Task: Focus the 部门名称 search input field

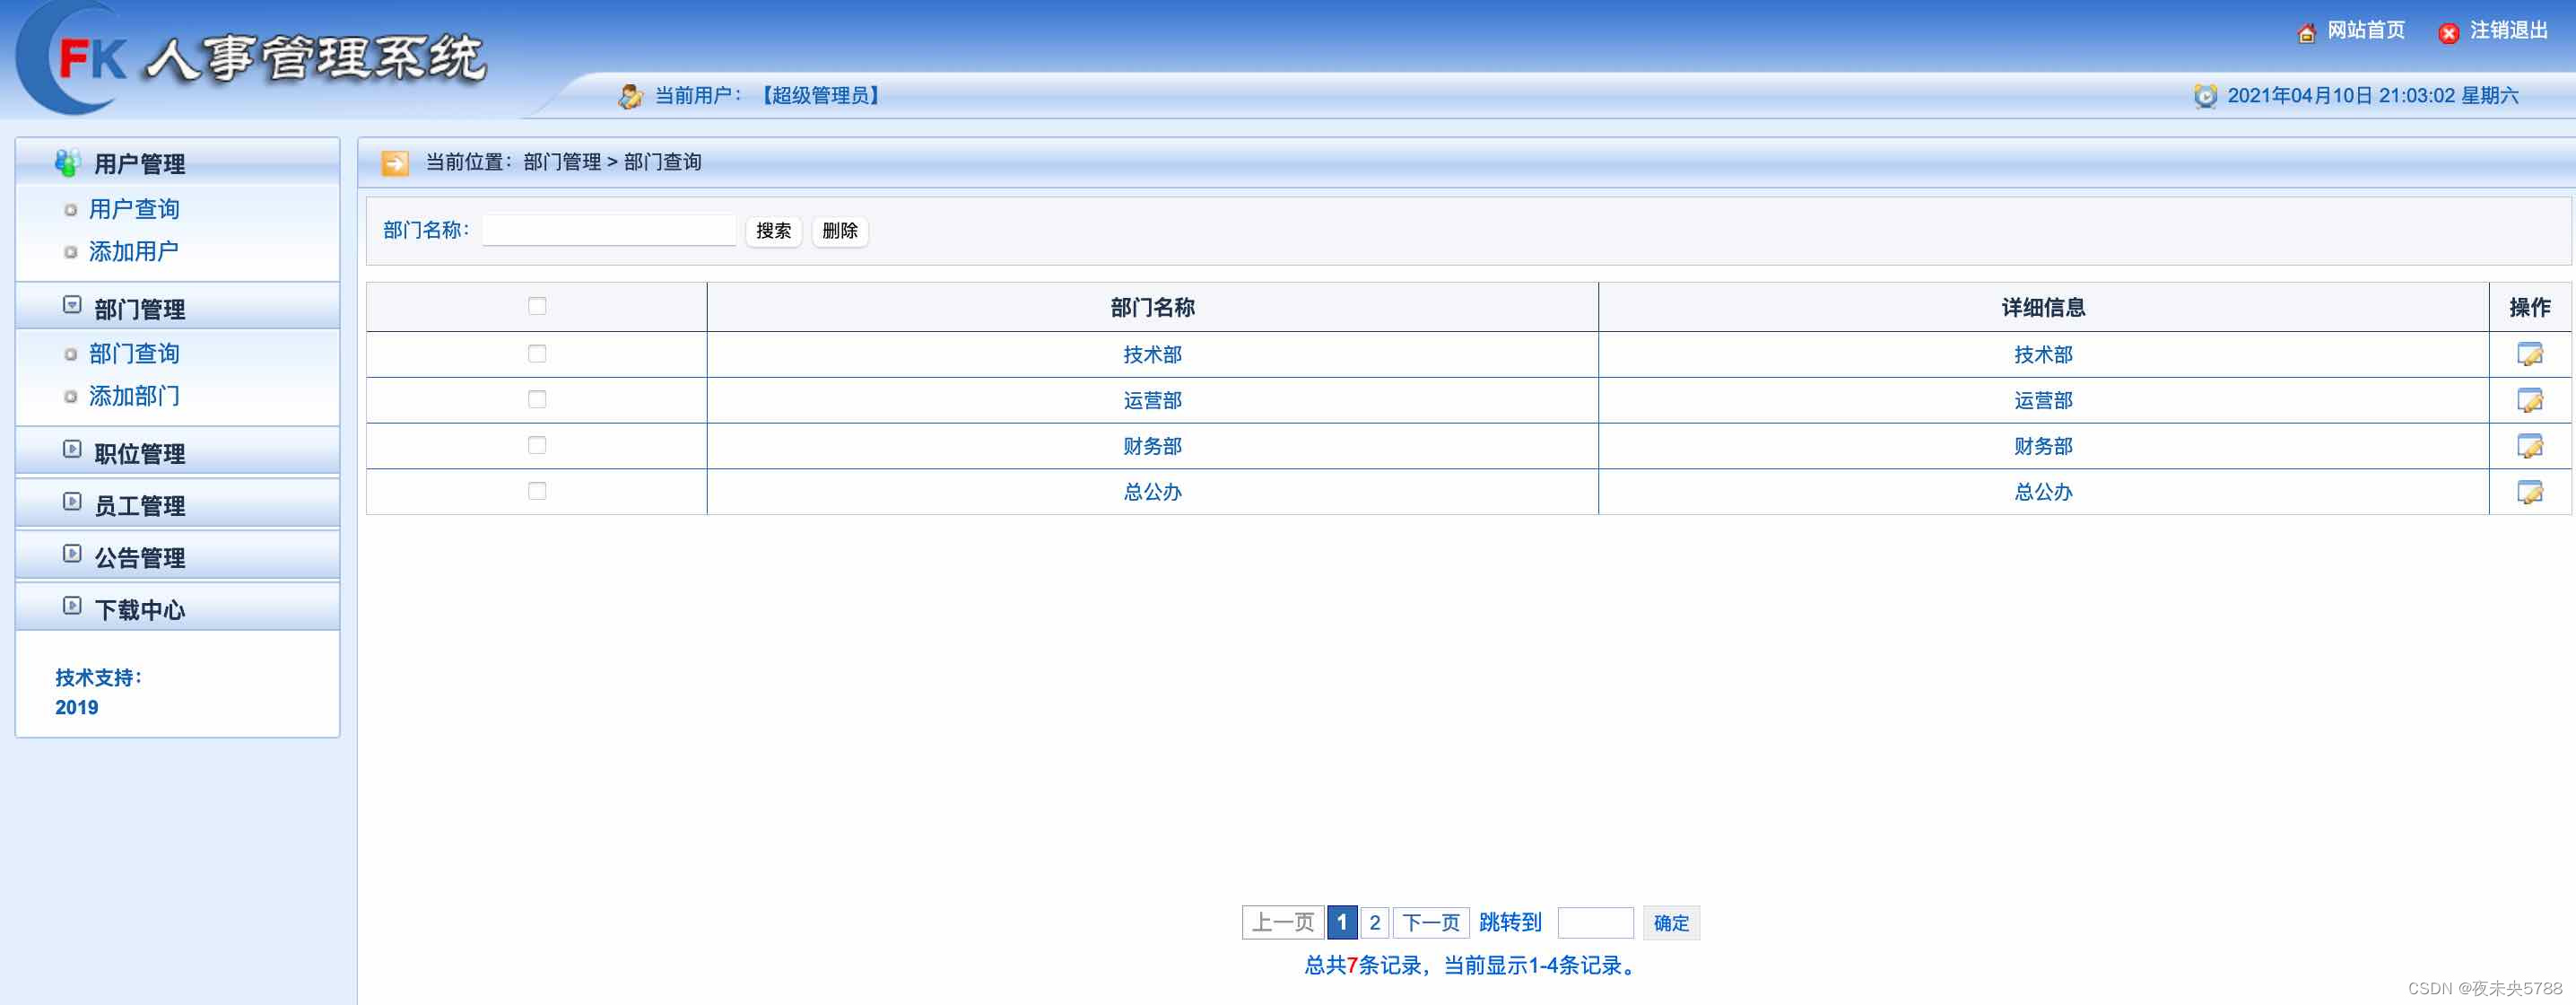Action: (x=609, y=230)
